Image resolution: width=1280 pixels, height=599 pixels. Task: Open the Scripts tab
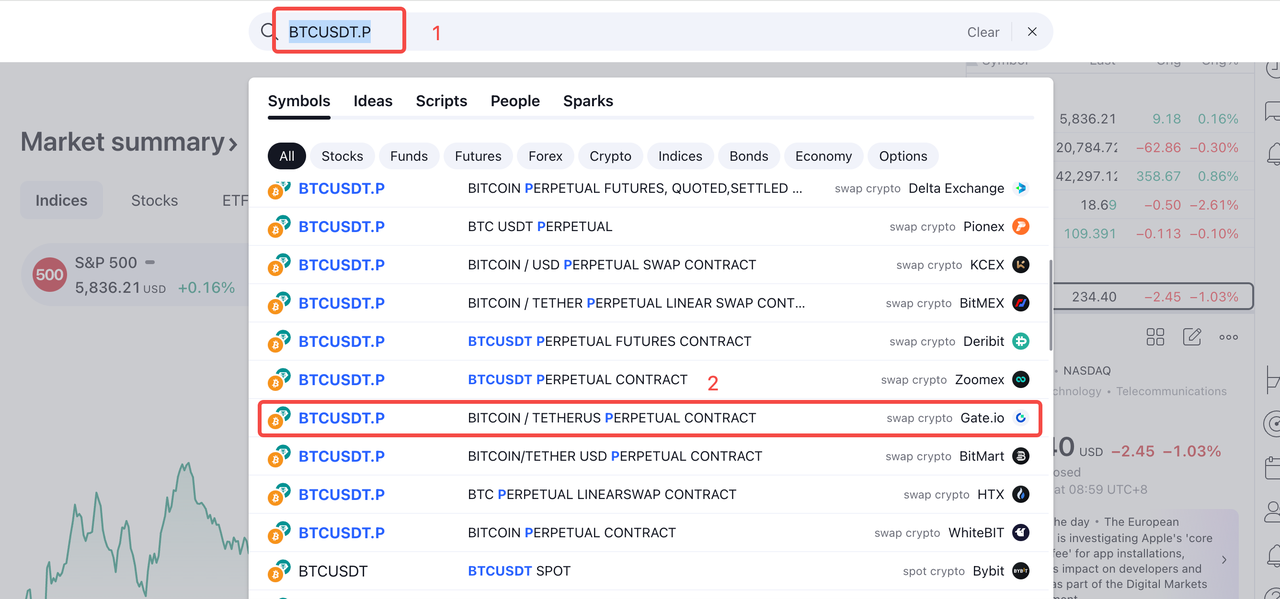(x=441, y=101)
